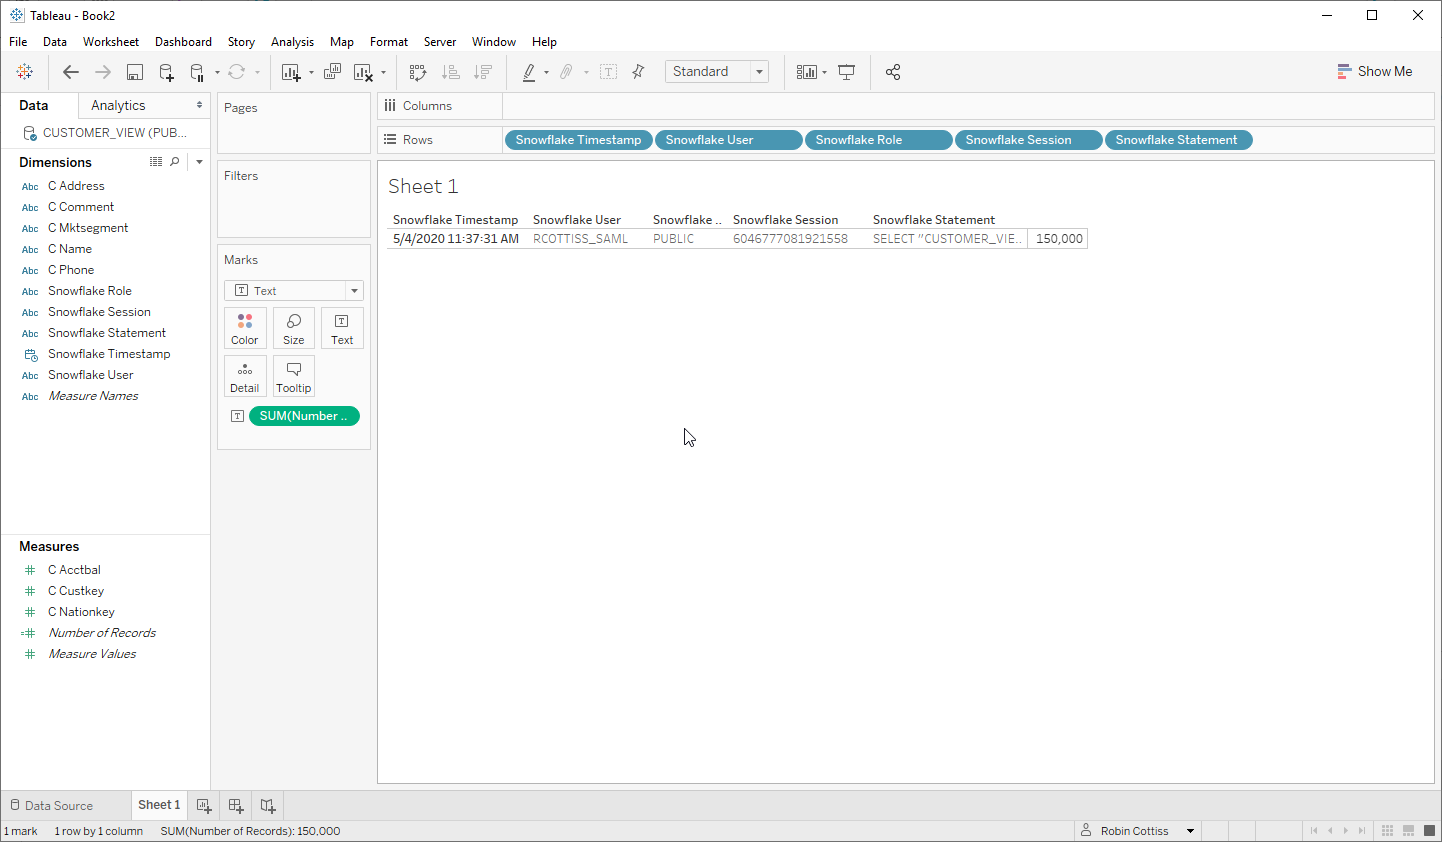Click the Size button on Marks card
This screenshot has height=842, width=1442.
click(294, 328)
